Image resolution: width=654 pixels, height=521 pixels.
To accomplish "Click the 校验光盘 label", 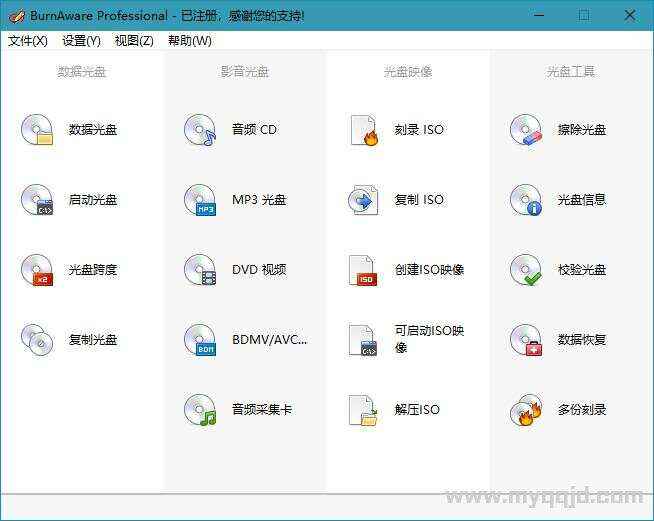I will (582, 270).
